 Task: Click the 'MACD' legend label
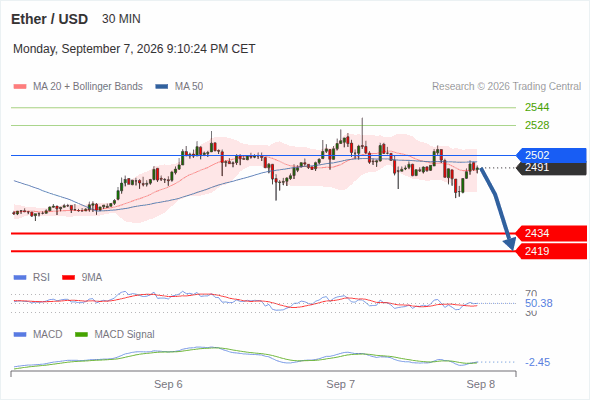click(x=47, y=335)
